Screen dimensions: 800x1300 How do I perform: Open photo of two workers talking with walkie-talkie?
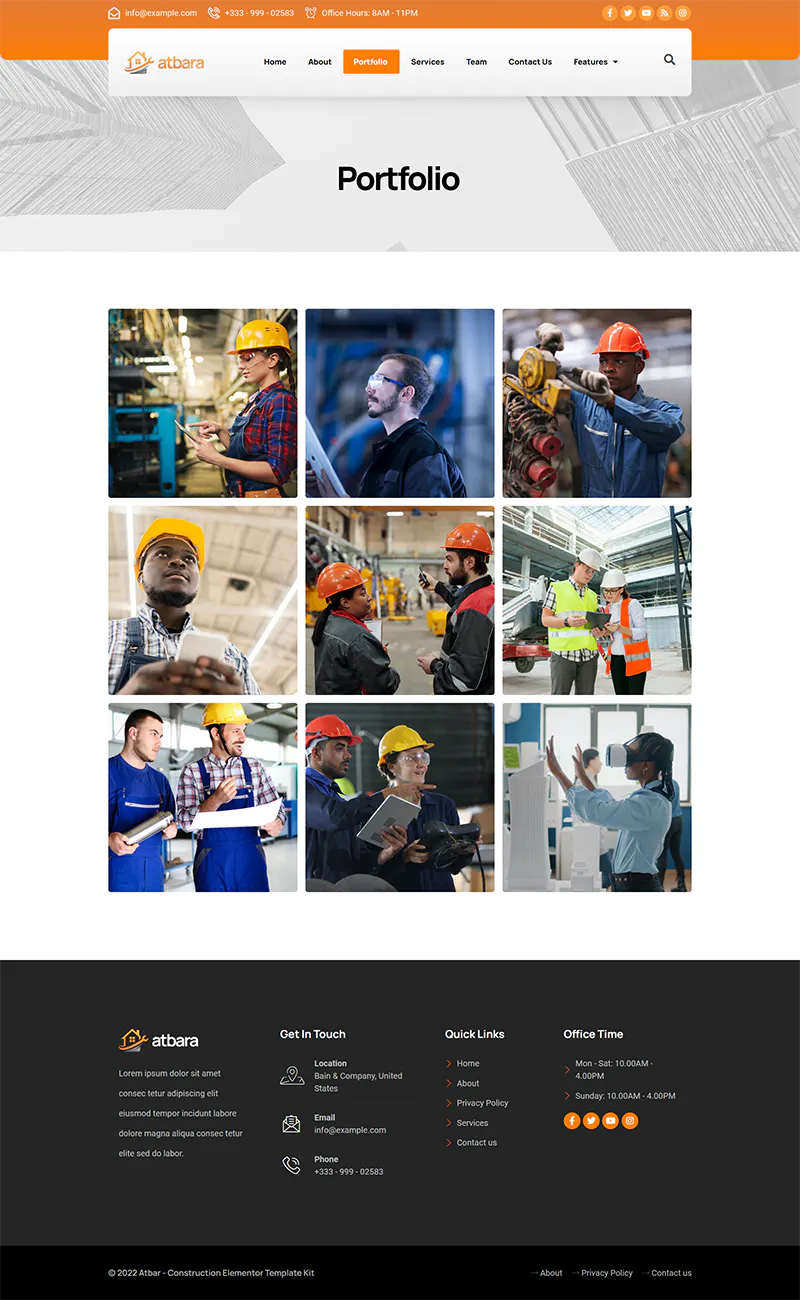(x=400, y=600)
